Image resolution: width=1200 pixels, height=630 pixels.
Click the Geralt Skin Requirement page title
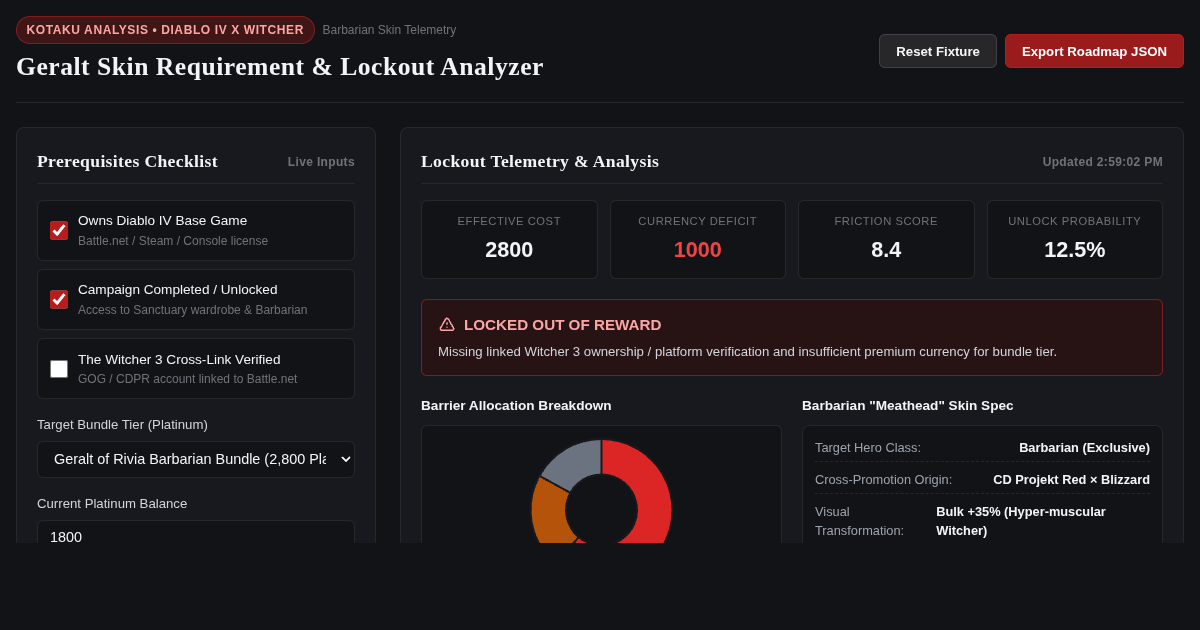280,67
